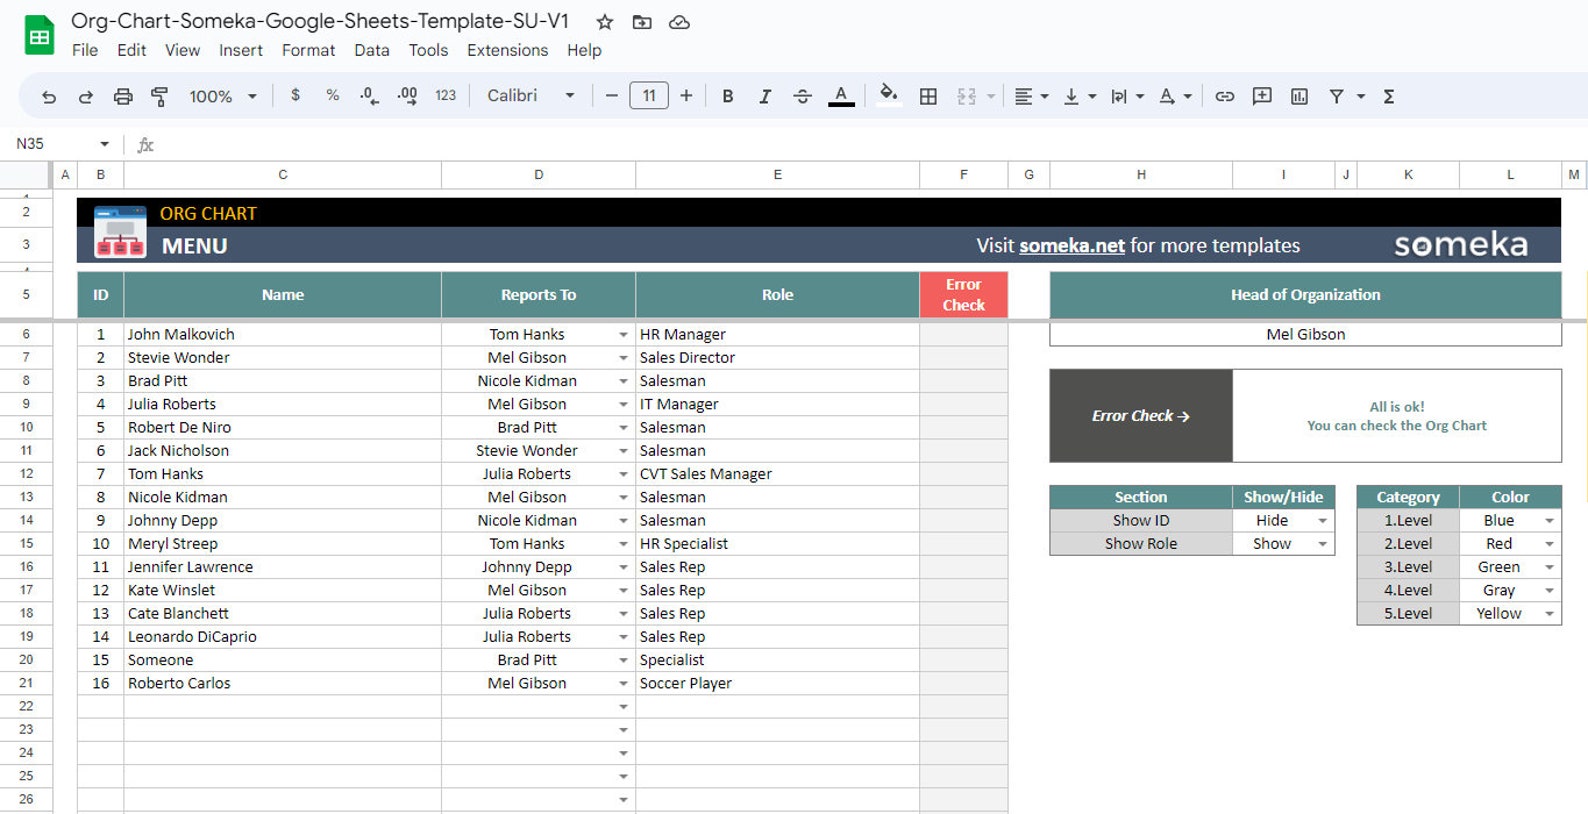
Task: Open the Show Role dropdown arrow
Action: point(1322,544)
